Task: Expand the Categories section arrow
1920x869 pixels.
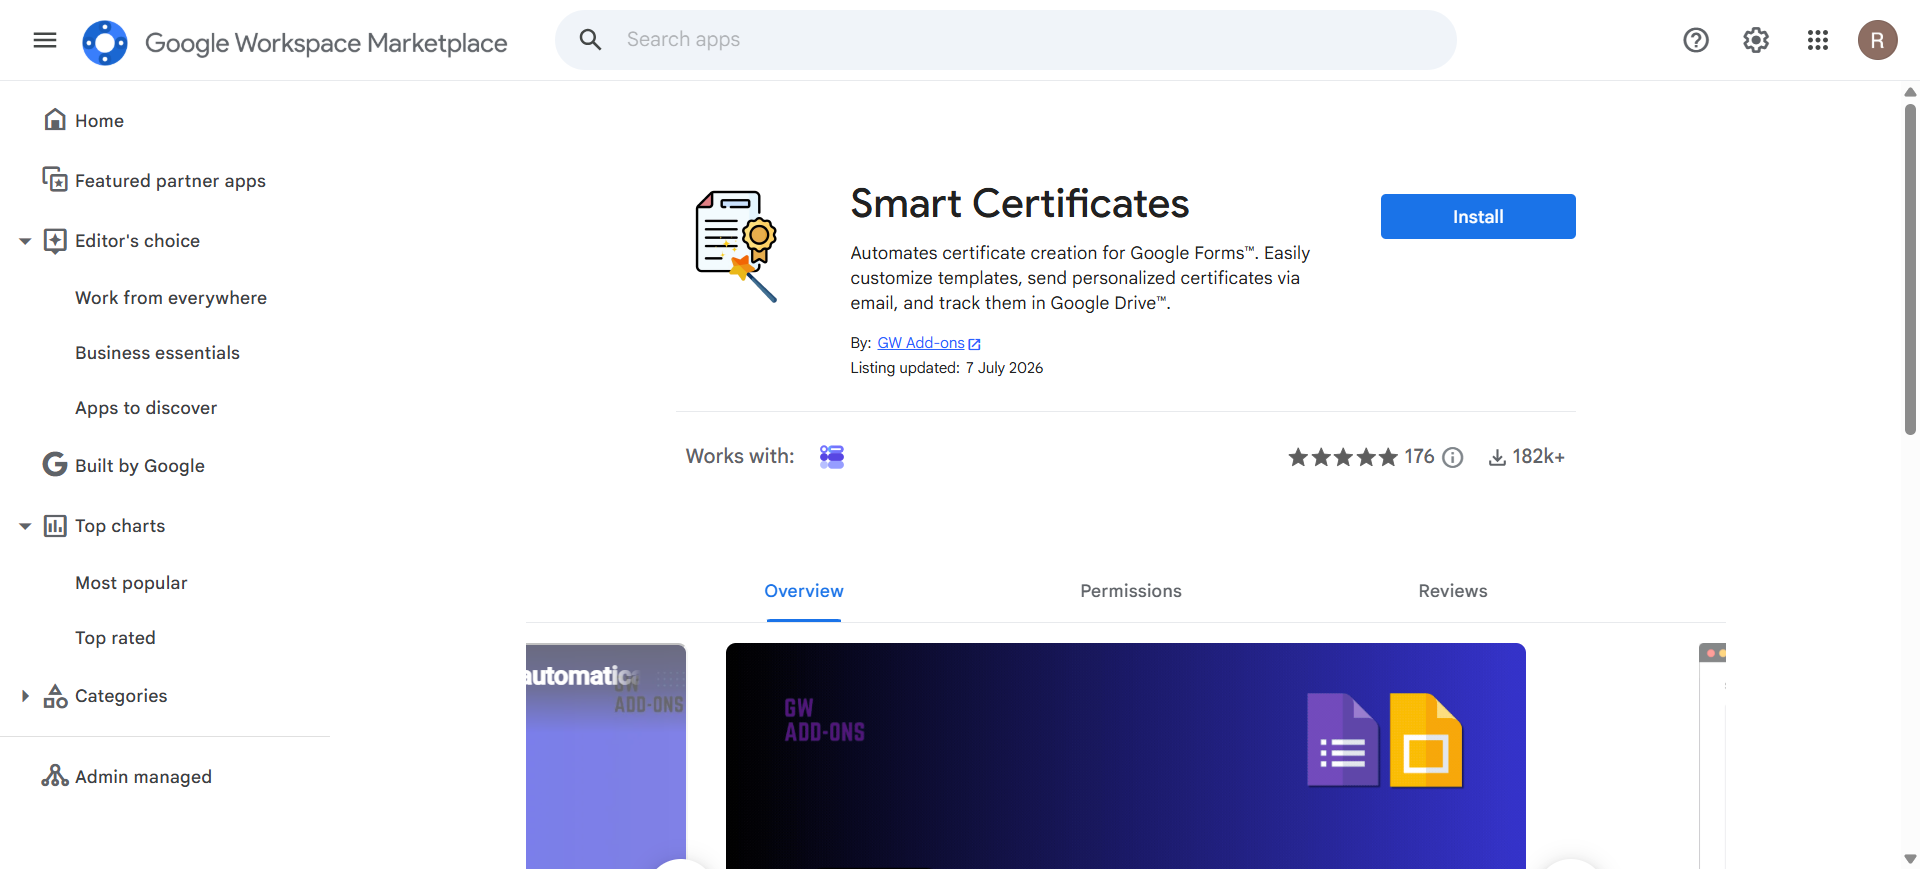Action: 25,696
